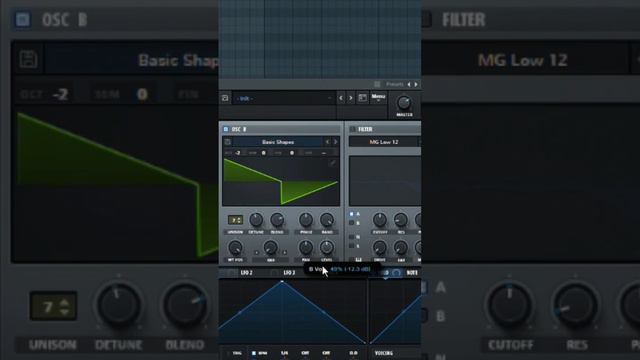Toggle filter routing checkbox A
Viewport: 640px width, 360px height.
point(351,214)
